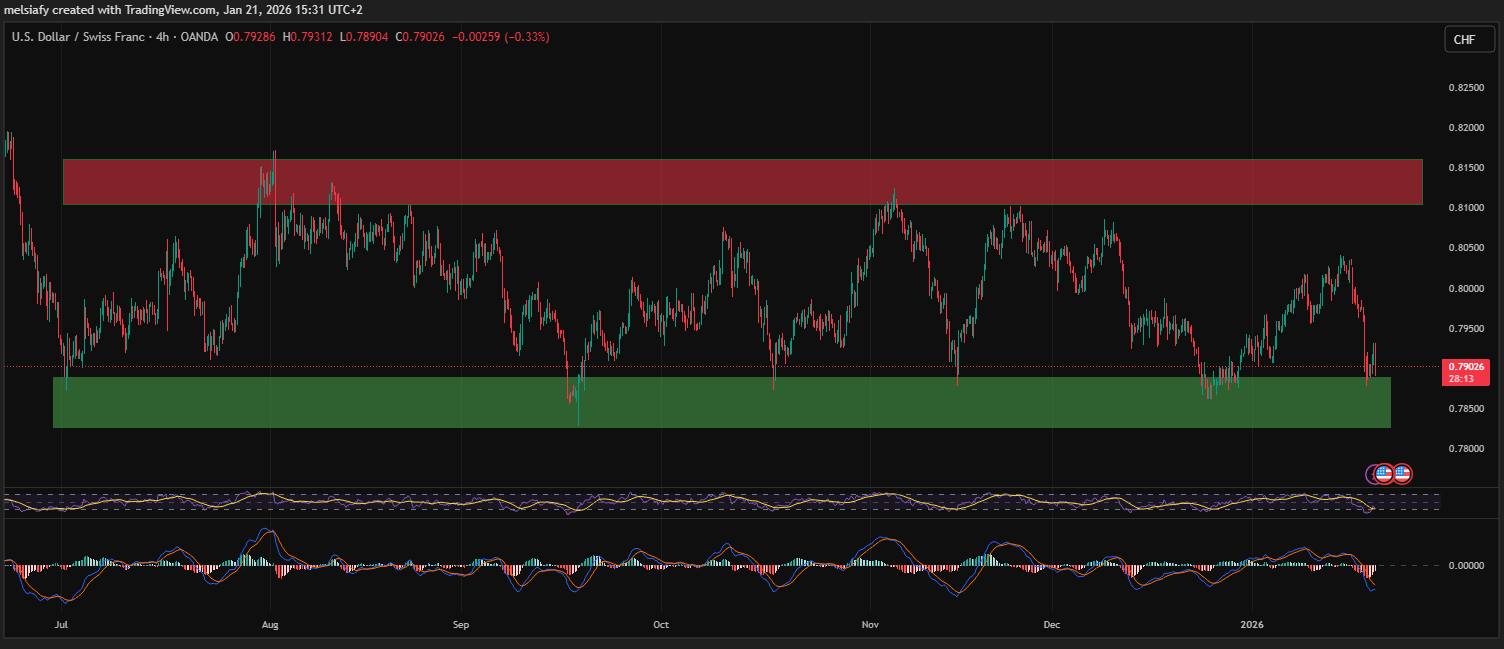Click the change value −0.00259 (−0.33%)
The image size is (1504, 649).
[501, 37]
